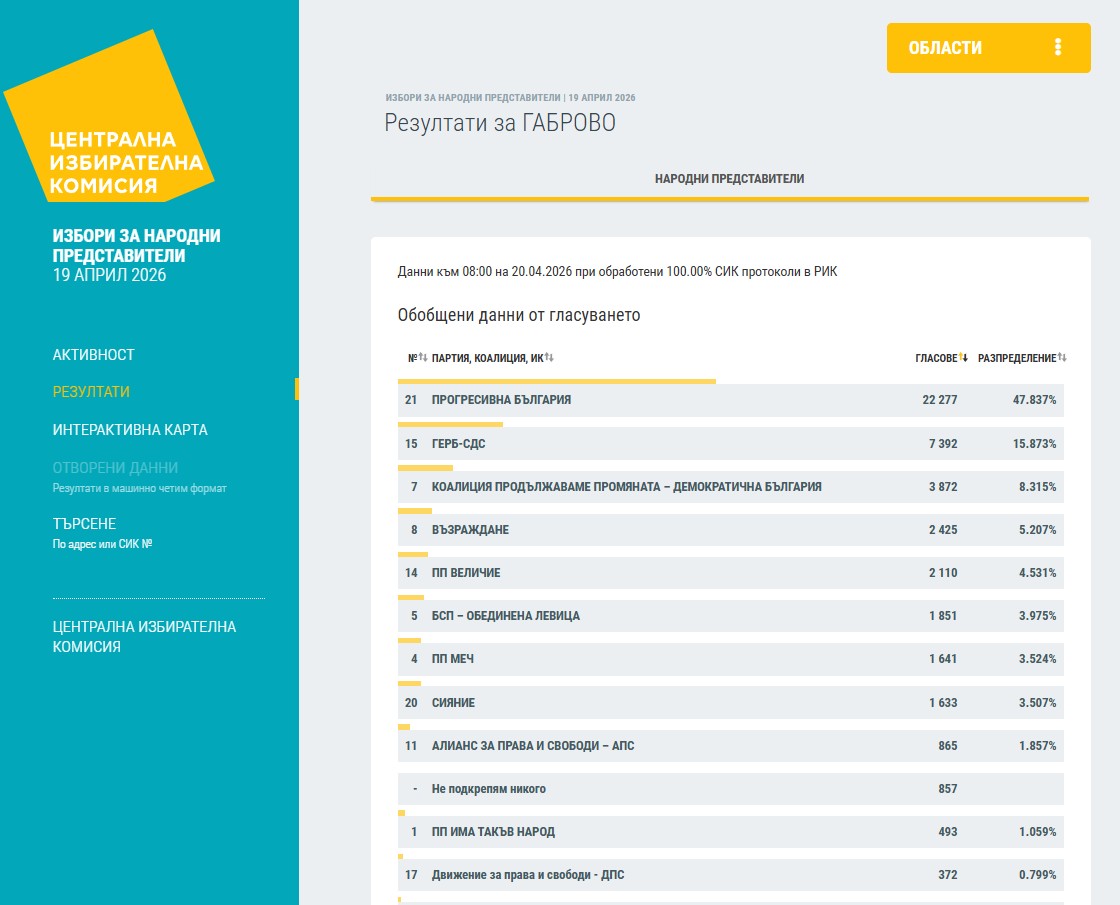This screenshot has height=905, width=1120.
Task: Sort by РАЗПРЕДЕЛЕНИЕ column arrows
Action: coord(1062,358)
